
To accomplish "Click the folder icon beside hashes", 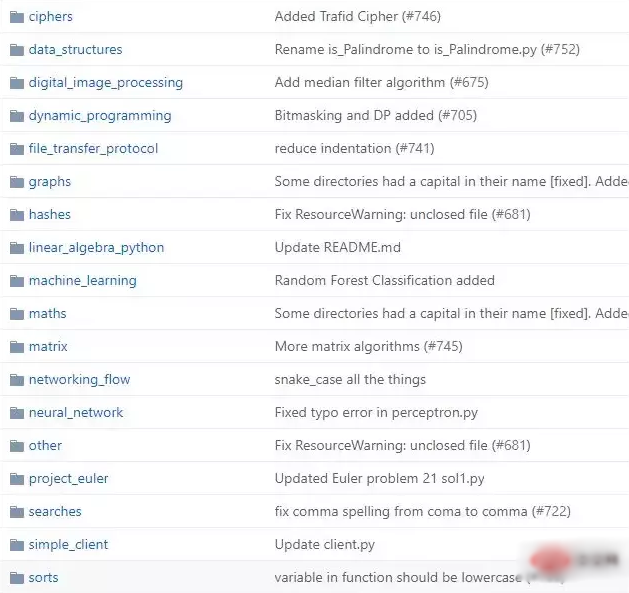I will pos(17,215).
